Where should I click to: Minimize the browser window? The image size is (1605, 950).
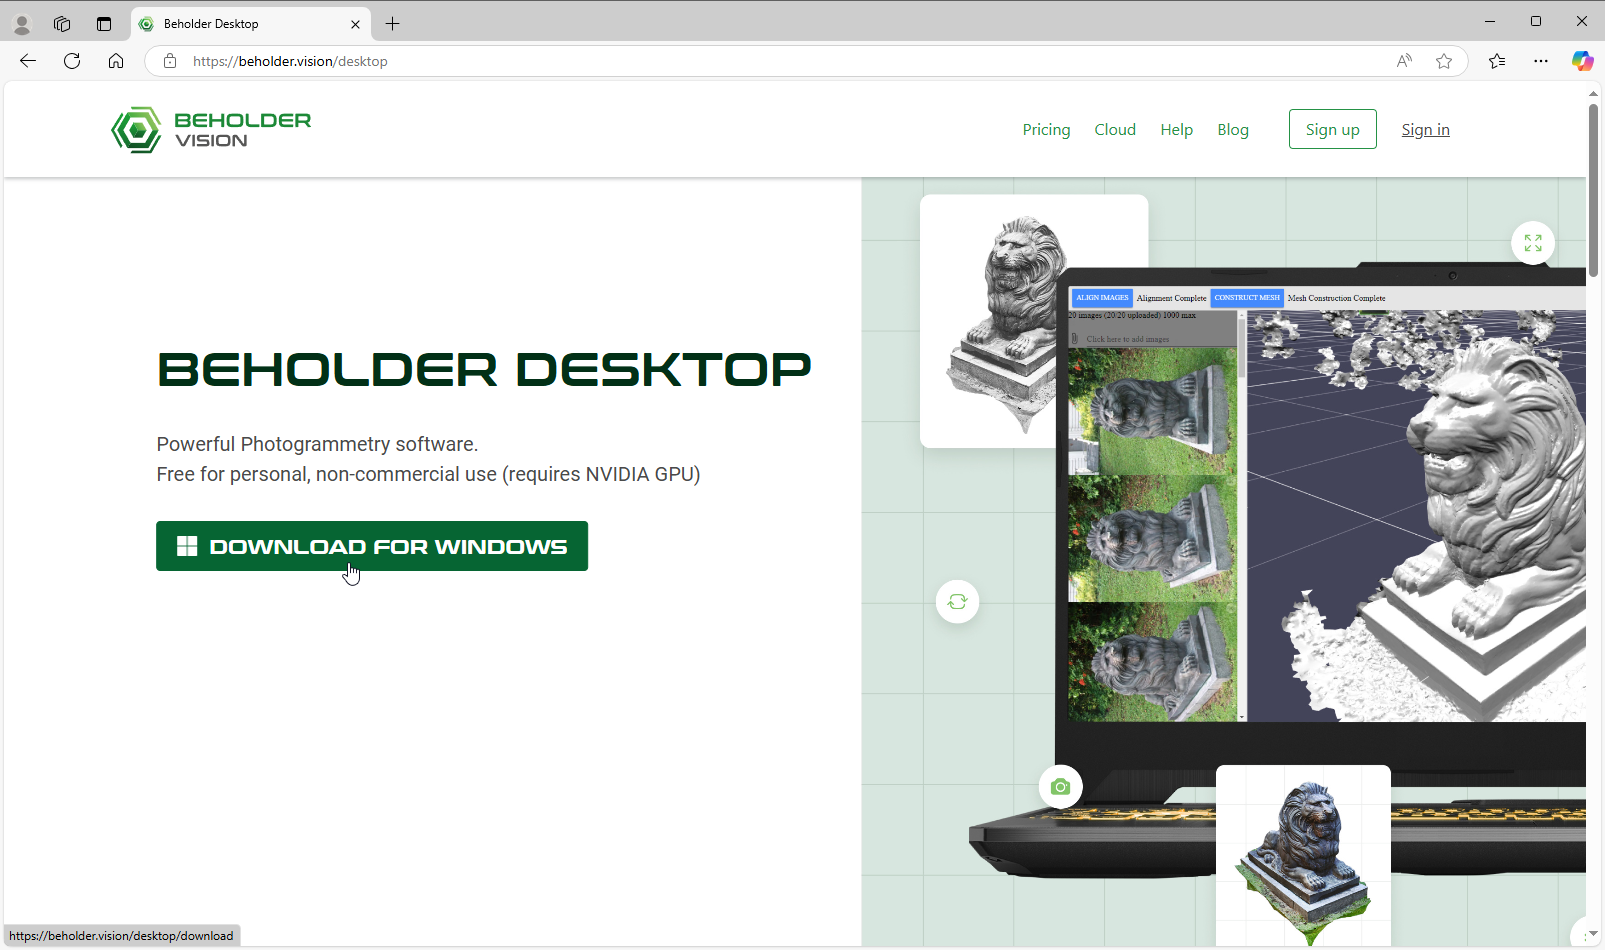1490,21
